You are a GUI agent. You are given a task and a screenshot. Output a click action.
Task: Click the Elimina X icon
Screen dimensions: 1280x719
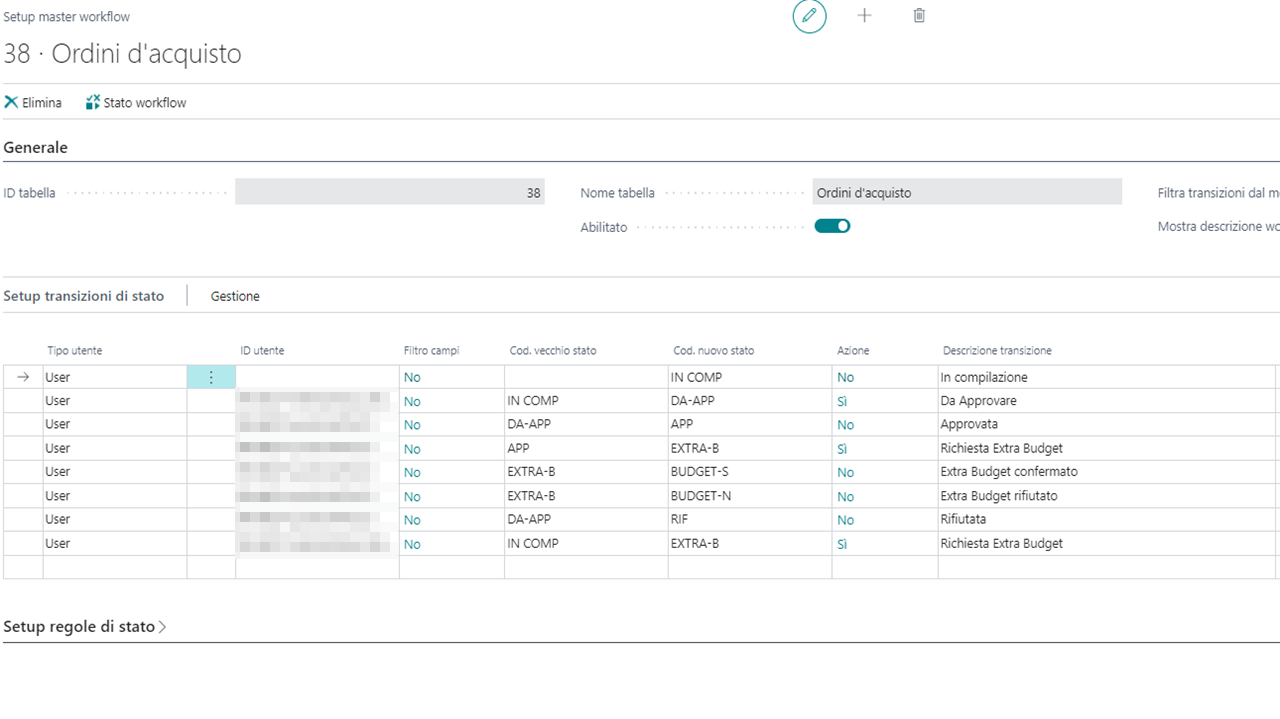(x=12, y=103)
